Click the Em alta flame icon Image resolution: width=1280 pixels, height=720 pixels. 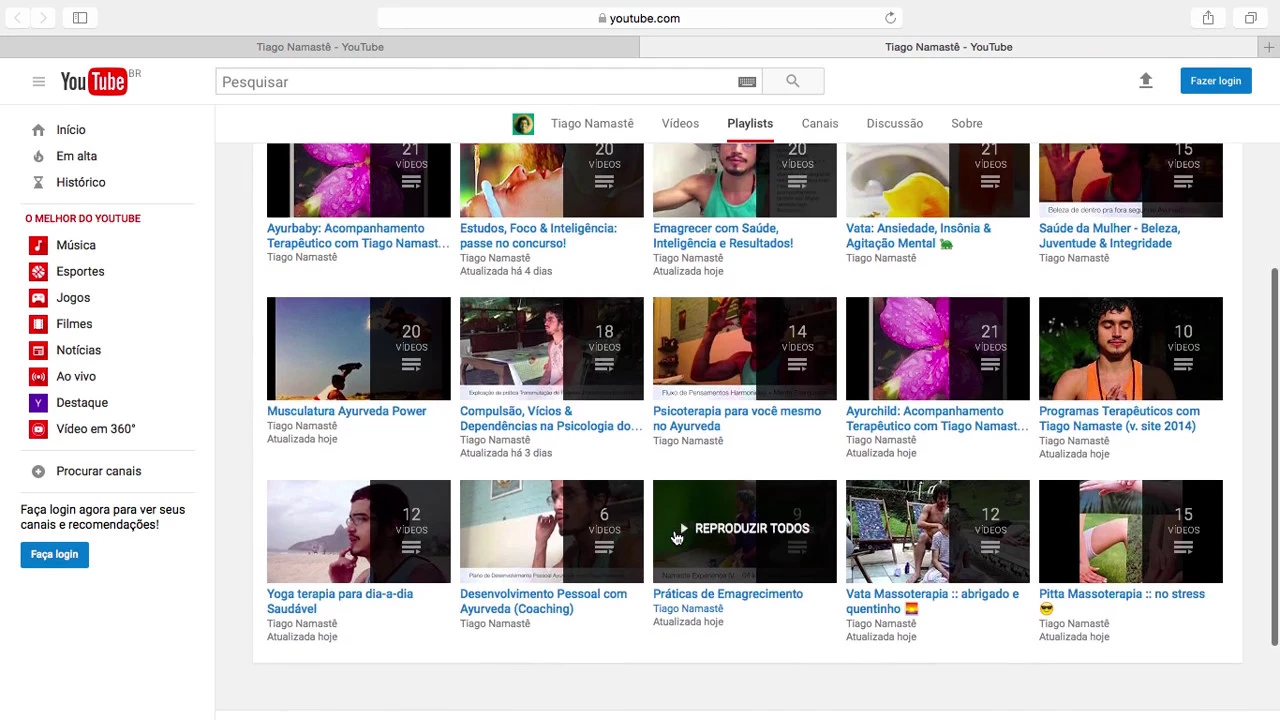pos(38,156)
